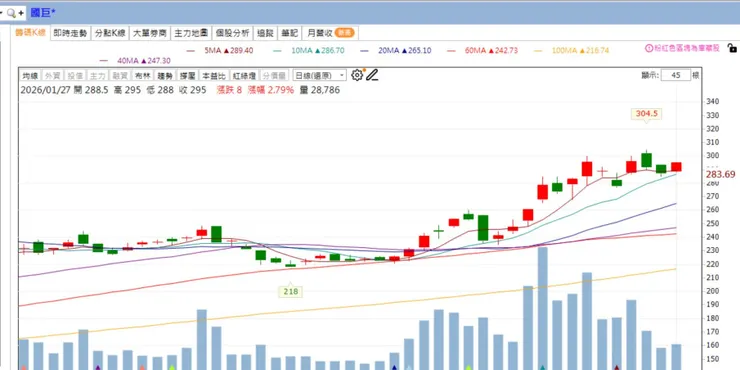
Task: Toggle the unlocked padlock icon
Action: point(732,48)
